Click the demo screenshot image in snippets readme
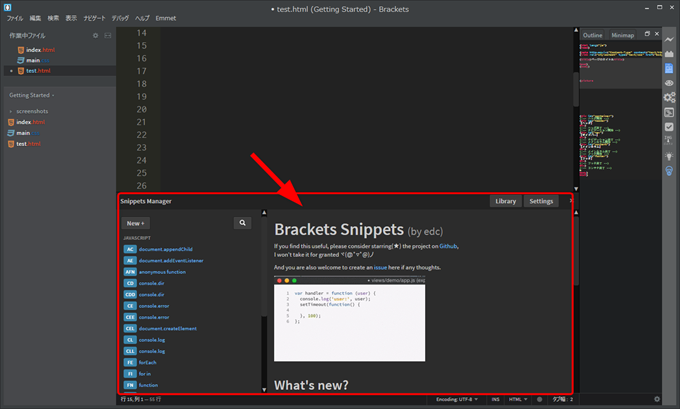The height and width of the screenshot is (409, 680). coord(350,319)
